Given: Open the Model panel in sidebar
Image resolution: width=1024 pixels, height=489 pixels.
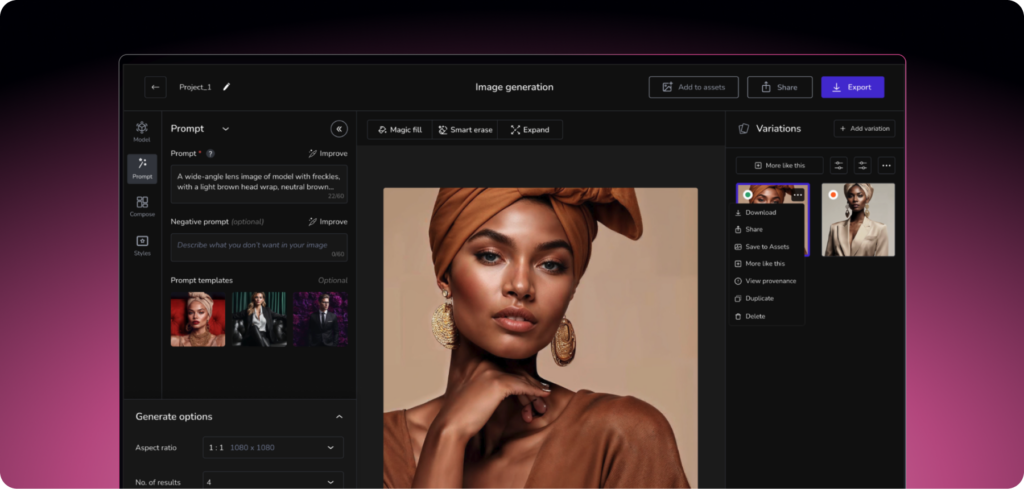Looking at the screenshot, I should click(x=141, y=131).
